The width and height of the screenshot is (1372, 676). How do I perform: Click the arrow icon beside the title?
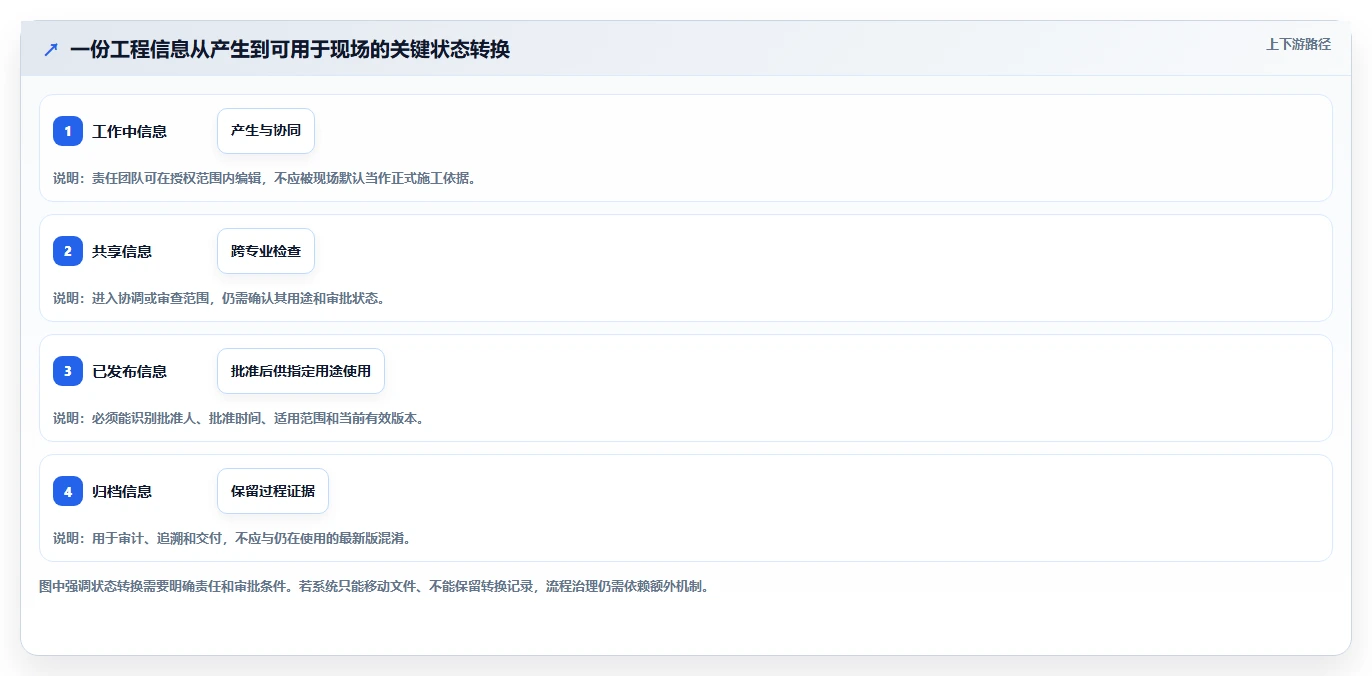[x=51, y=49]
